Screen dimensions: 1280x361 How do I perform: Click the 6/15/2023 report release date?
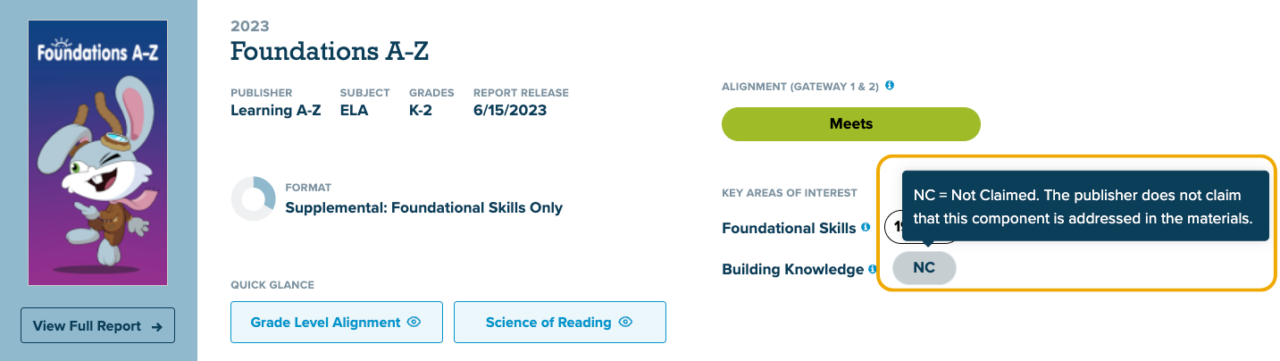point(510,111)
